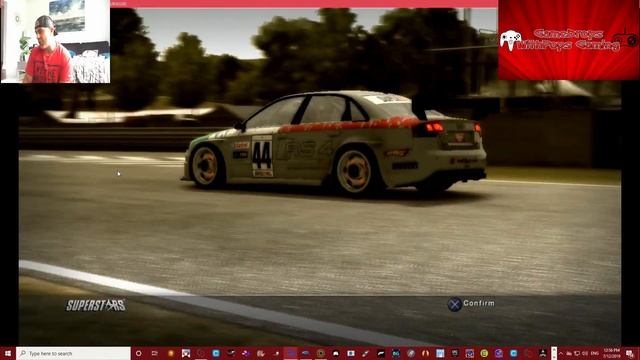
Task: Click the webcam feed thumbnail
Action: 56,42
